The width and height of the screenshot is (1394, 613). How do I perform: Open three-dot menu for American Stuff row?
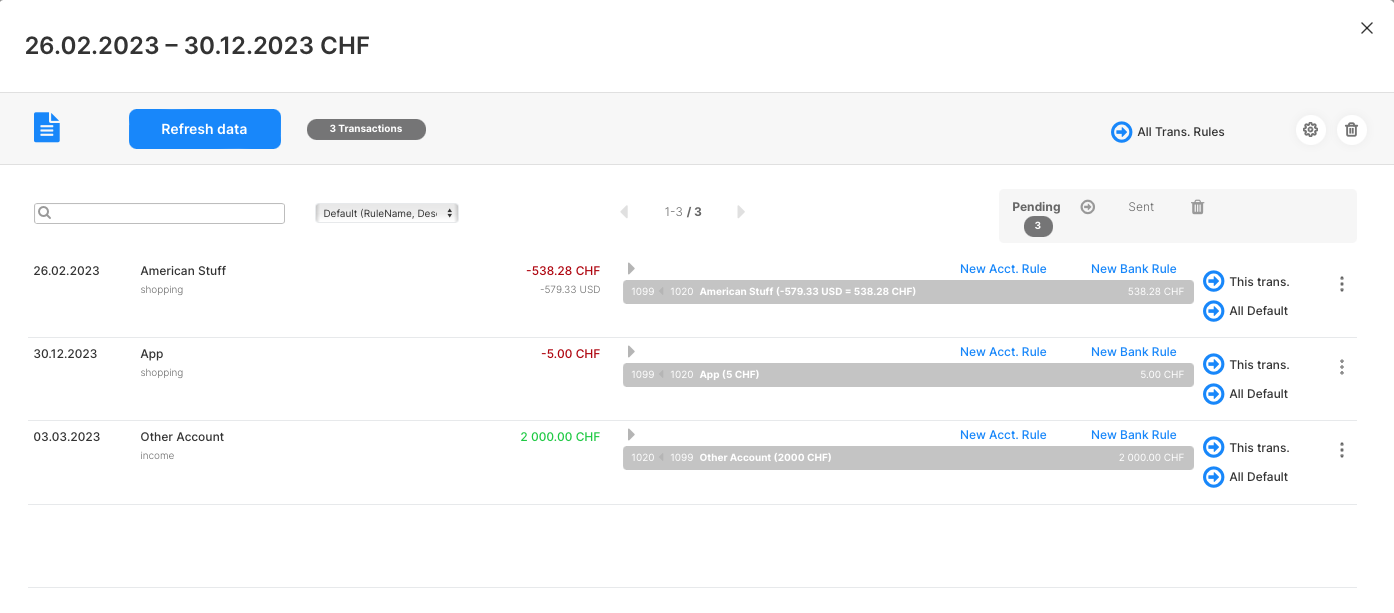click(1342, 284)
